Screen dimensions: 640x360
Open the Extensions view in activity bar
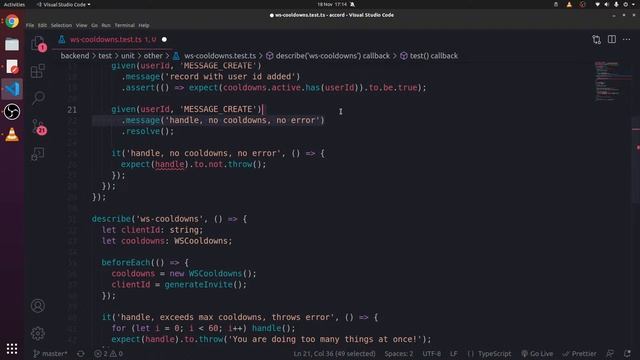tap(38, 71)
